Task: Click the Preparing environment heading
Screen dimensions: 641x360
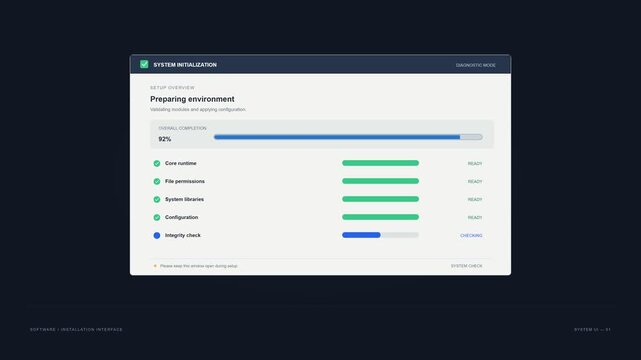Action: coord(192,99)
